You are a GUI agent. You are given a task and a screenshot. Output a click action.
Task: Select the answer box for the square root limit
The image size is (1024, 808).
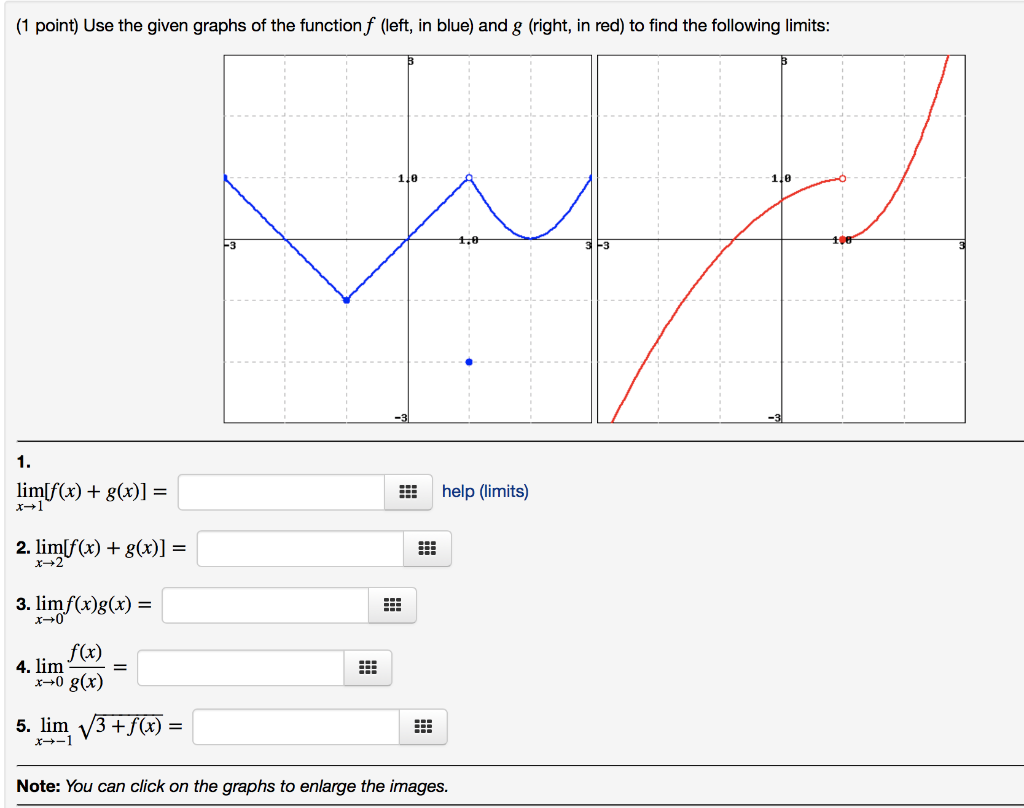[x=295, y=726]
